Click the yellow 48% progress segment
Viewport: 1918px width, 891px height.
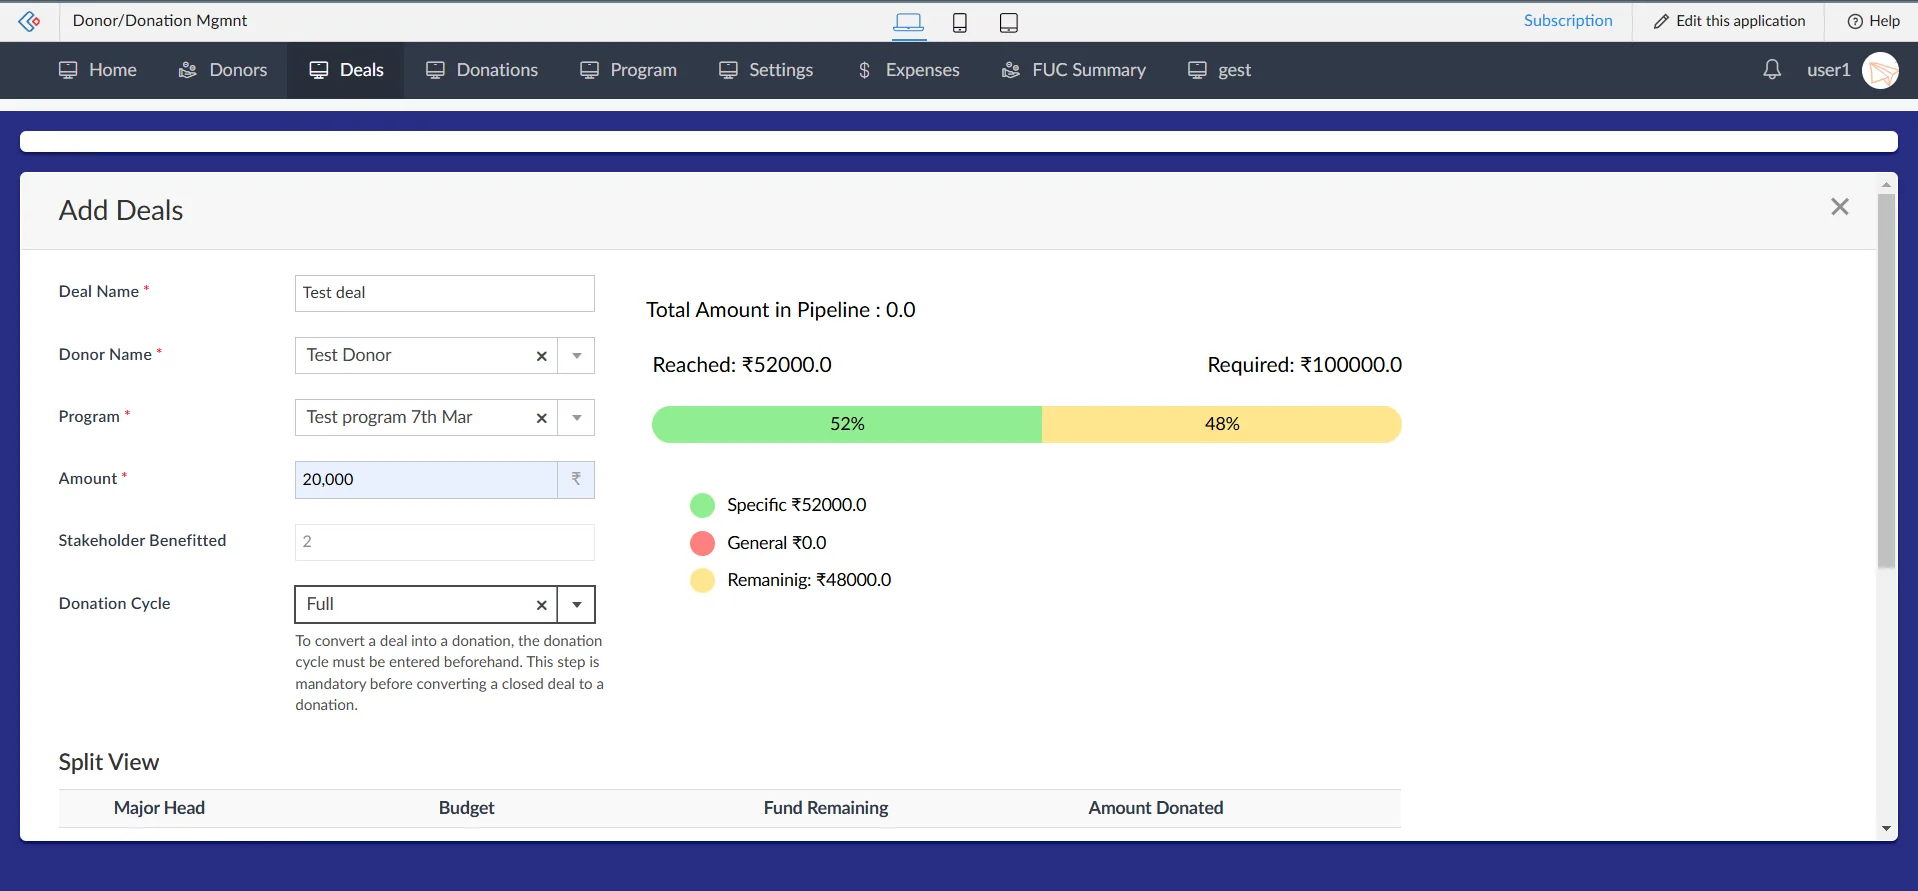(x=1222, y=424)
